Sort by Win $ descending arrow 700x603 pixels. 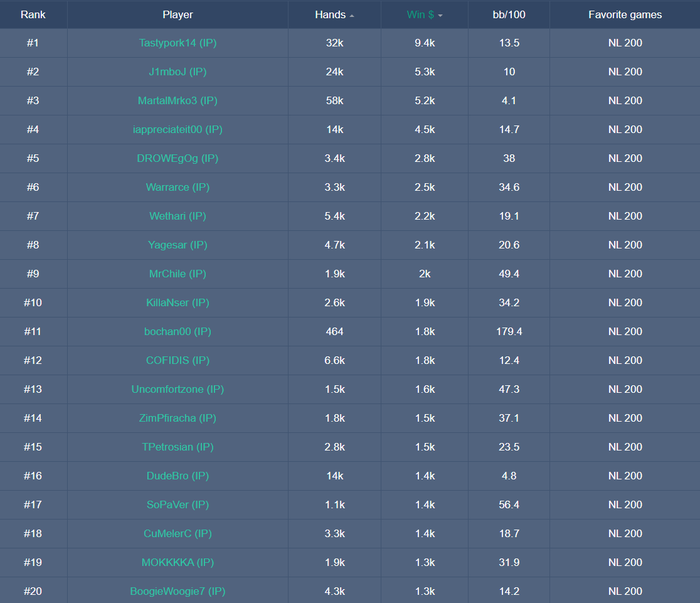[x=440, y=16]
